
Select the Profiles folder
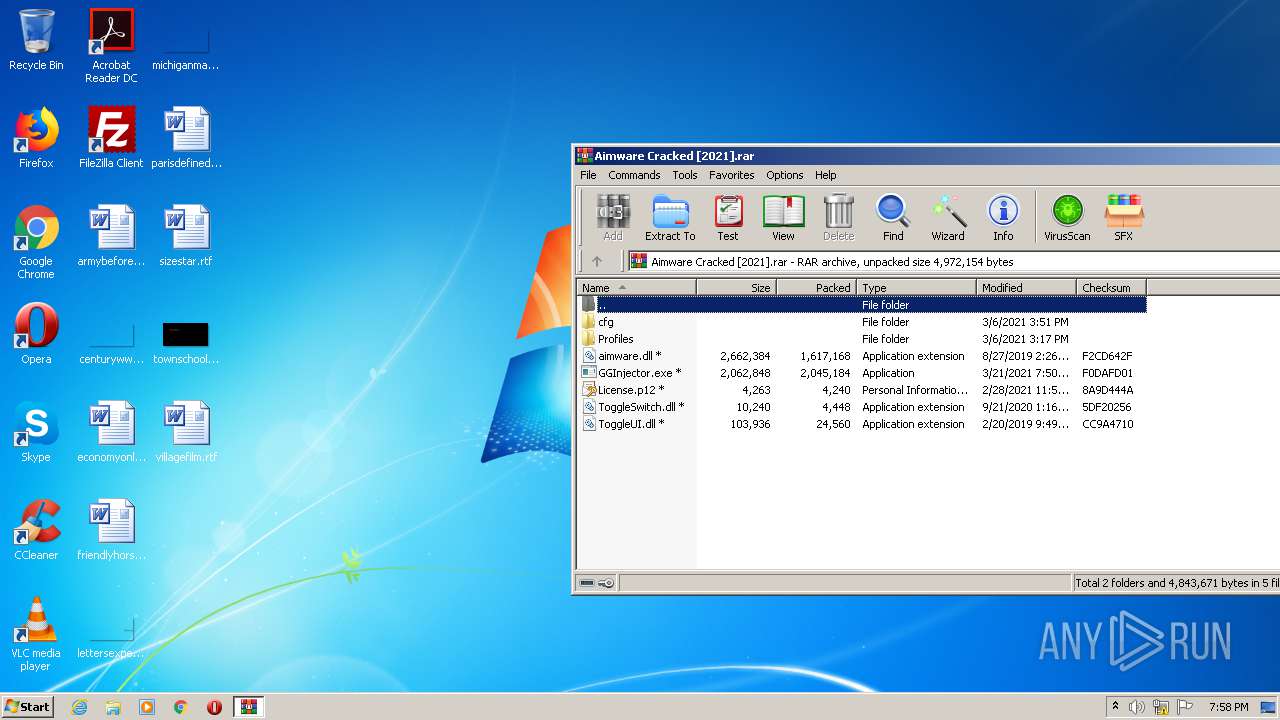pos(862,339)
